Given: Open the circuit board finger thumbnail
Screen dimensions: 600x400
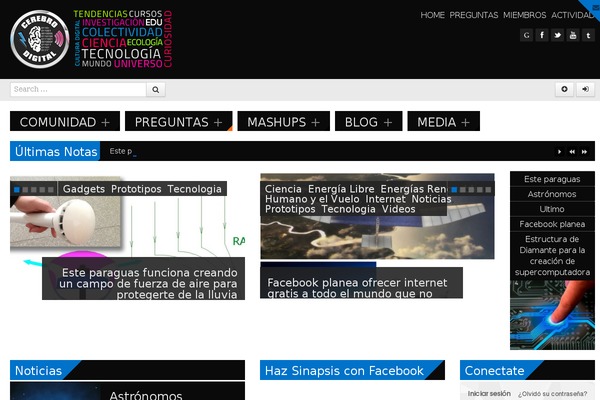Looking at the screenshot, I should [x=552, y=315].
